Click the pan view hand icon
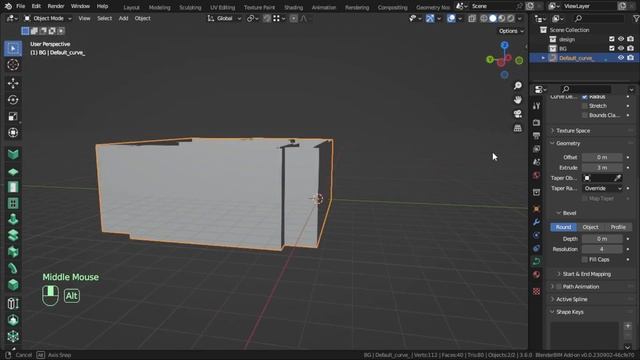The image size is (640, 360). 518,100
